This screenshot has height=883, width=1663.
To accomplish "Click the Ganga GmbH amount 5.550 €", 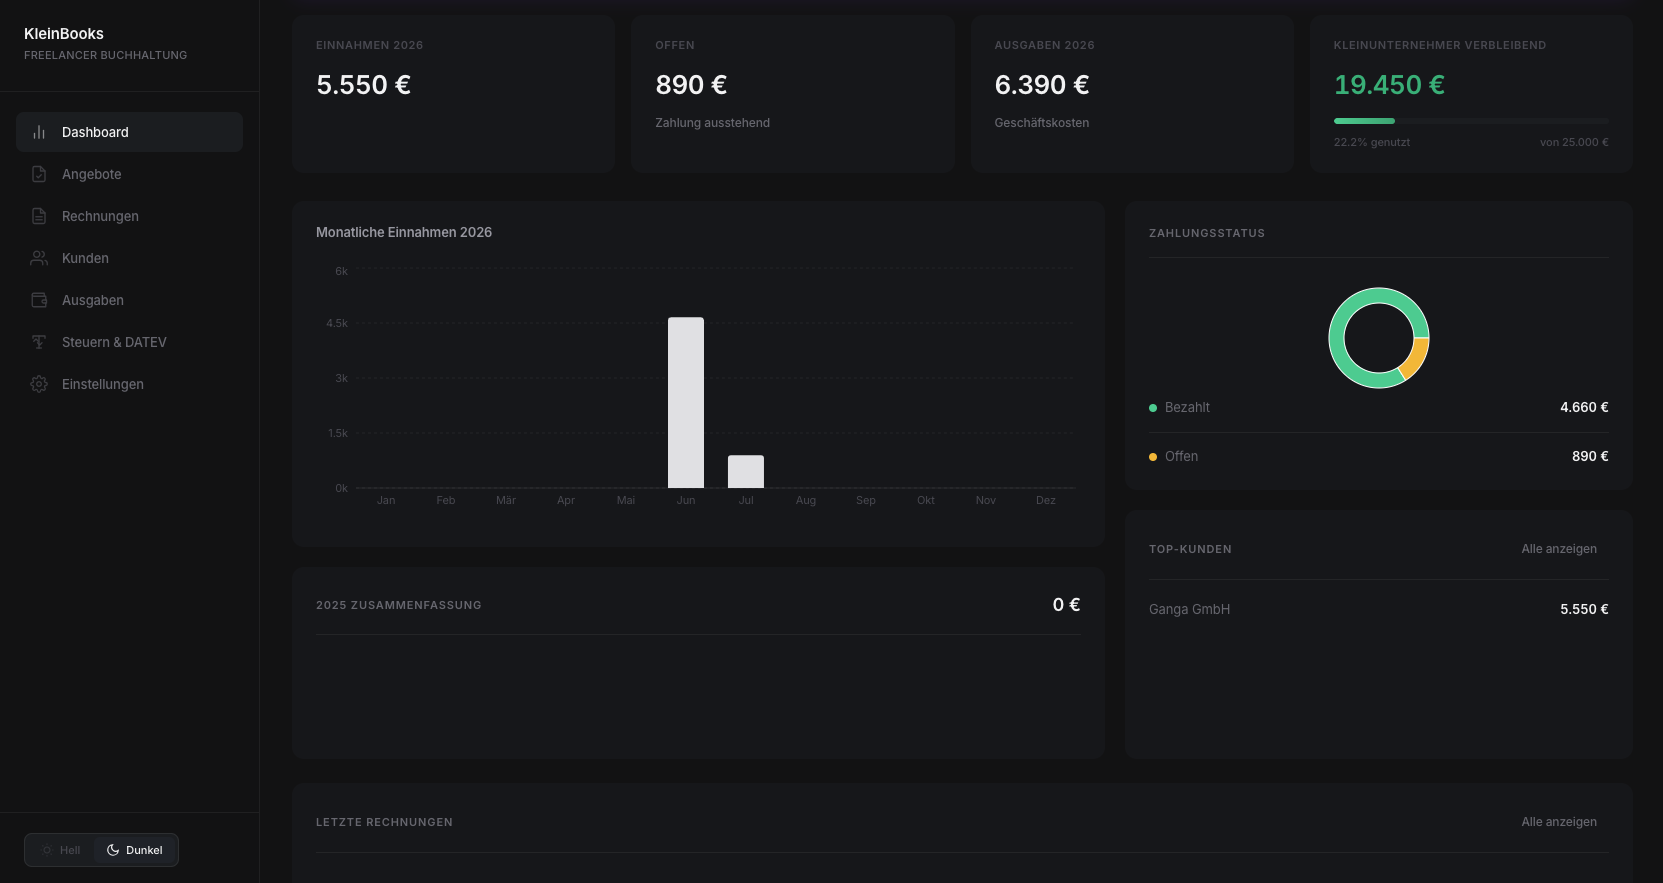I will [x=1584, y=609].
